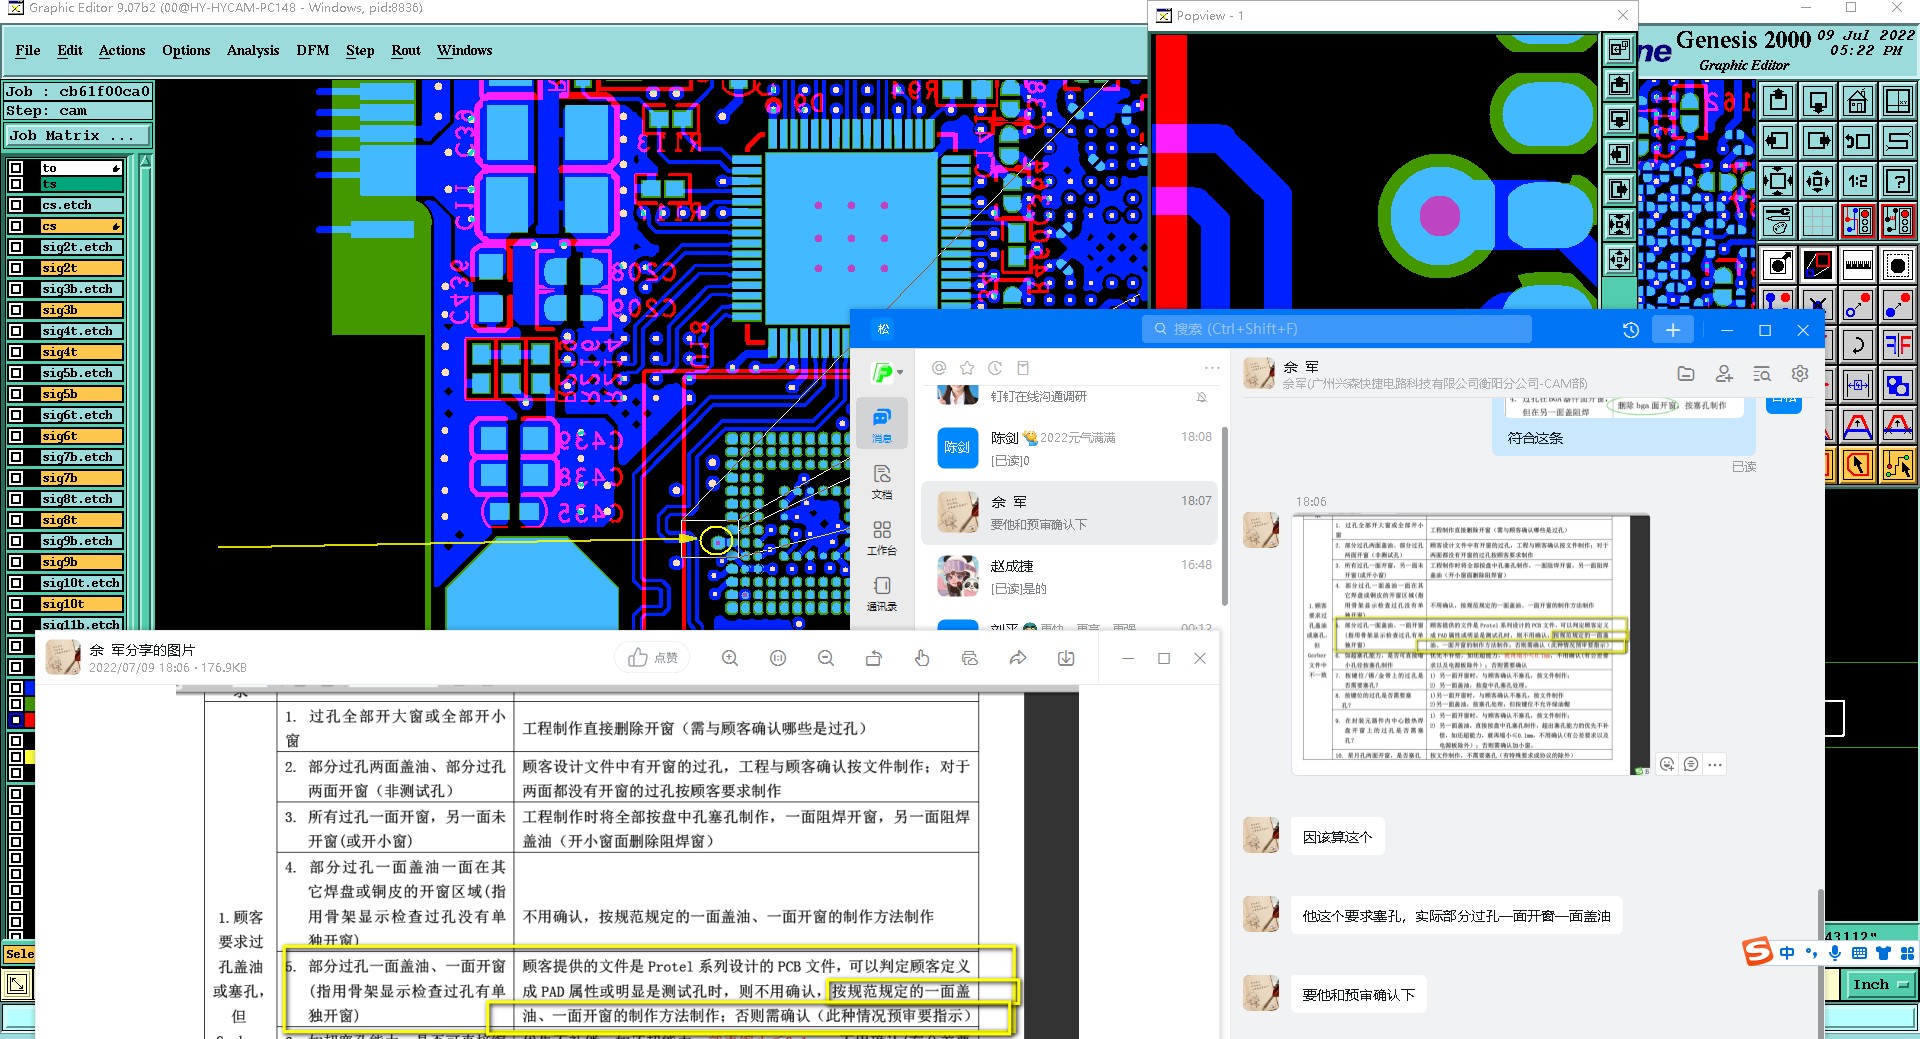
Task: Click the Job Matrix button
Action: tap(78, 135)
